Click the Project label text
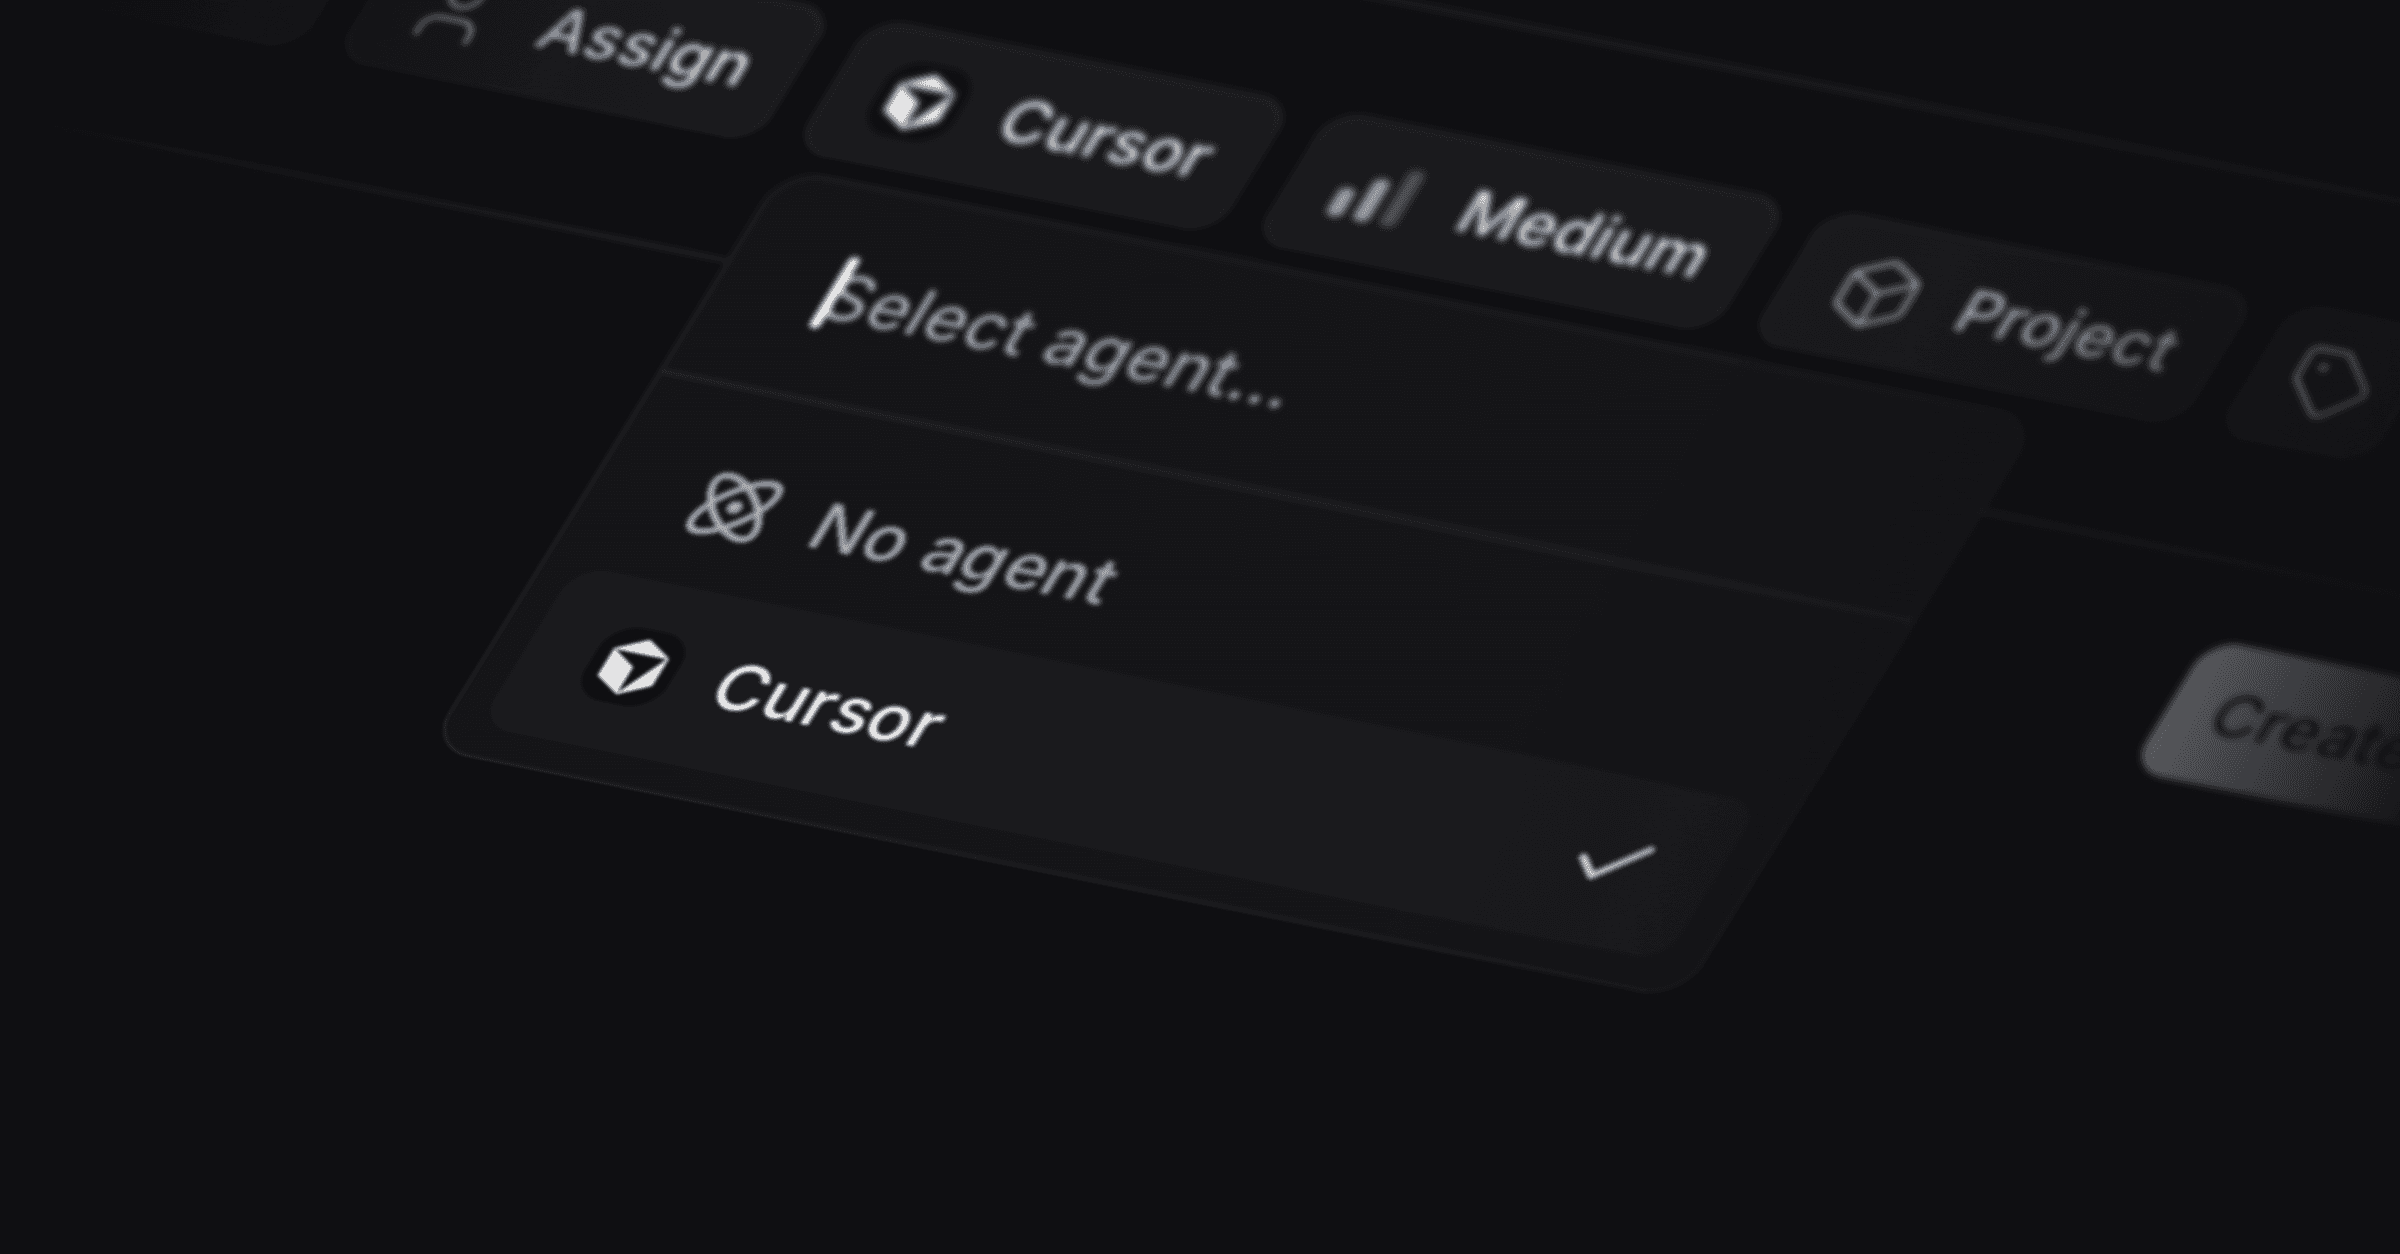The image size is (2400, 1254). pyautogui.click(x=2065, y=330)
